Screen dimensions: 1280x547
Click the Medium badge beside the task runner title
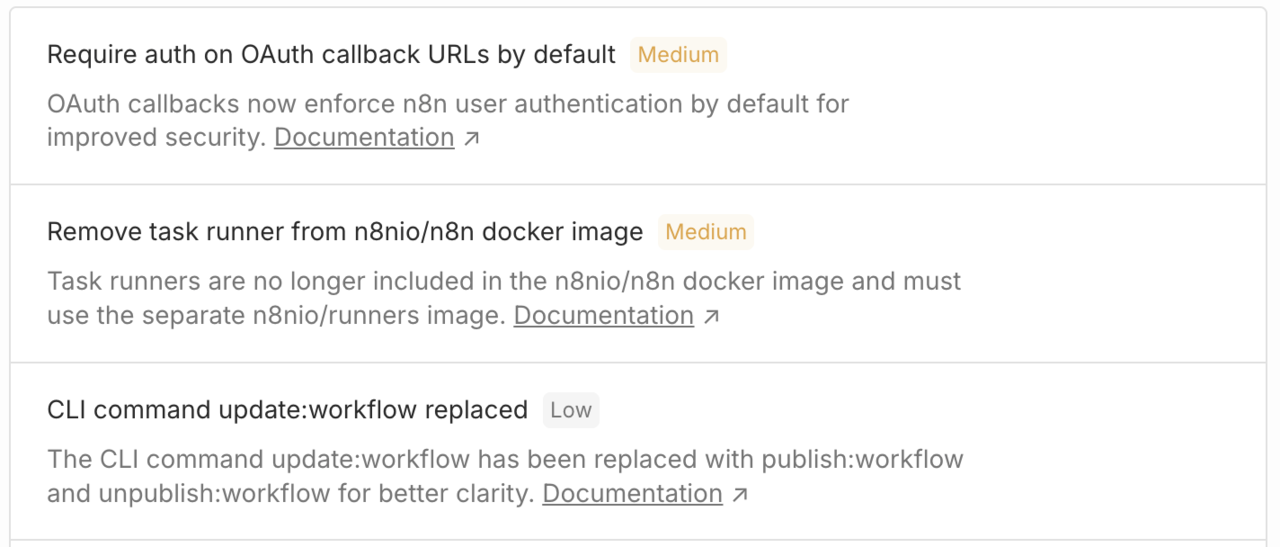[x=706, y=232]
